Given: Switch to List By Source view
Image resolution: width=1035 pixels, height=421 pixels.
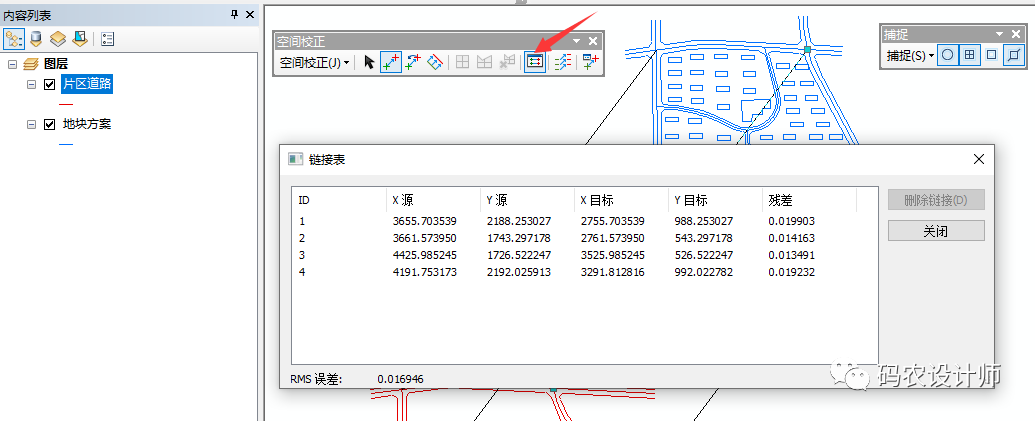Looking at the screenshot, I should tap(36, 39).
